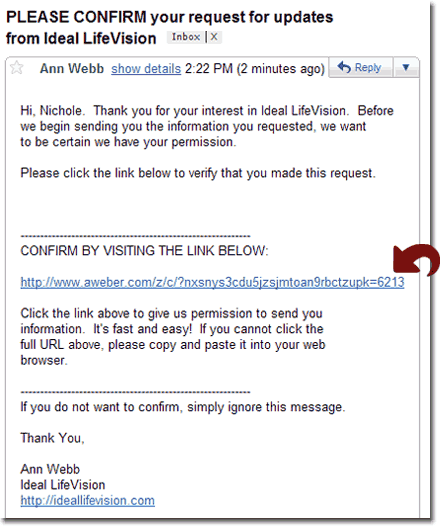
Task: Click the 'copy and paste it' instruction paragraph
Action: (x=173, y=337)
